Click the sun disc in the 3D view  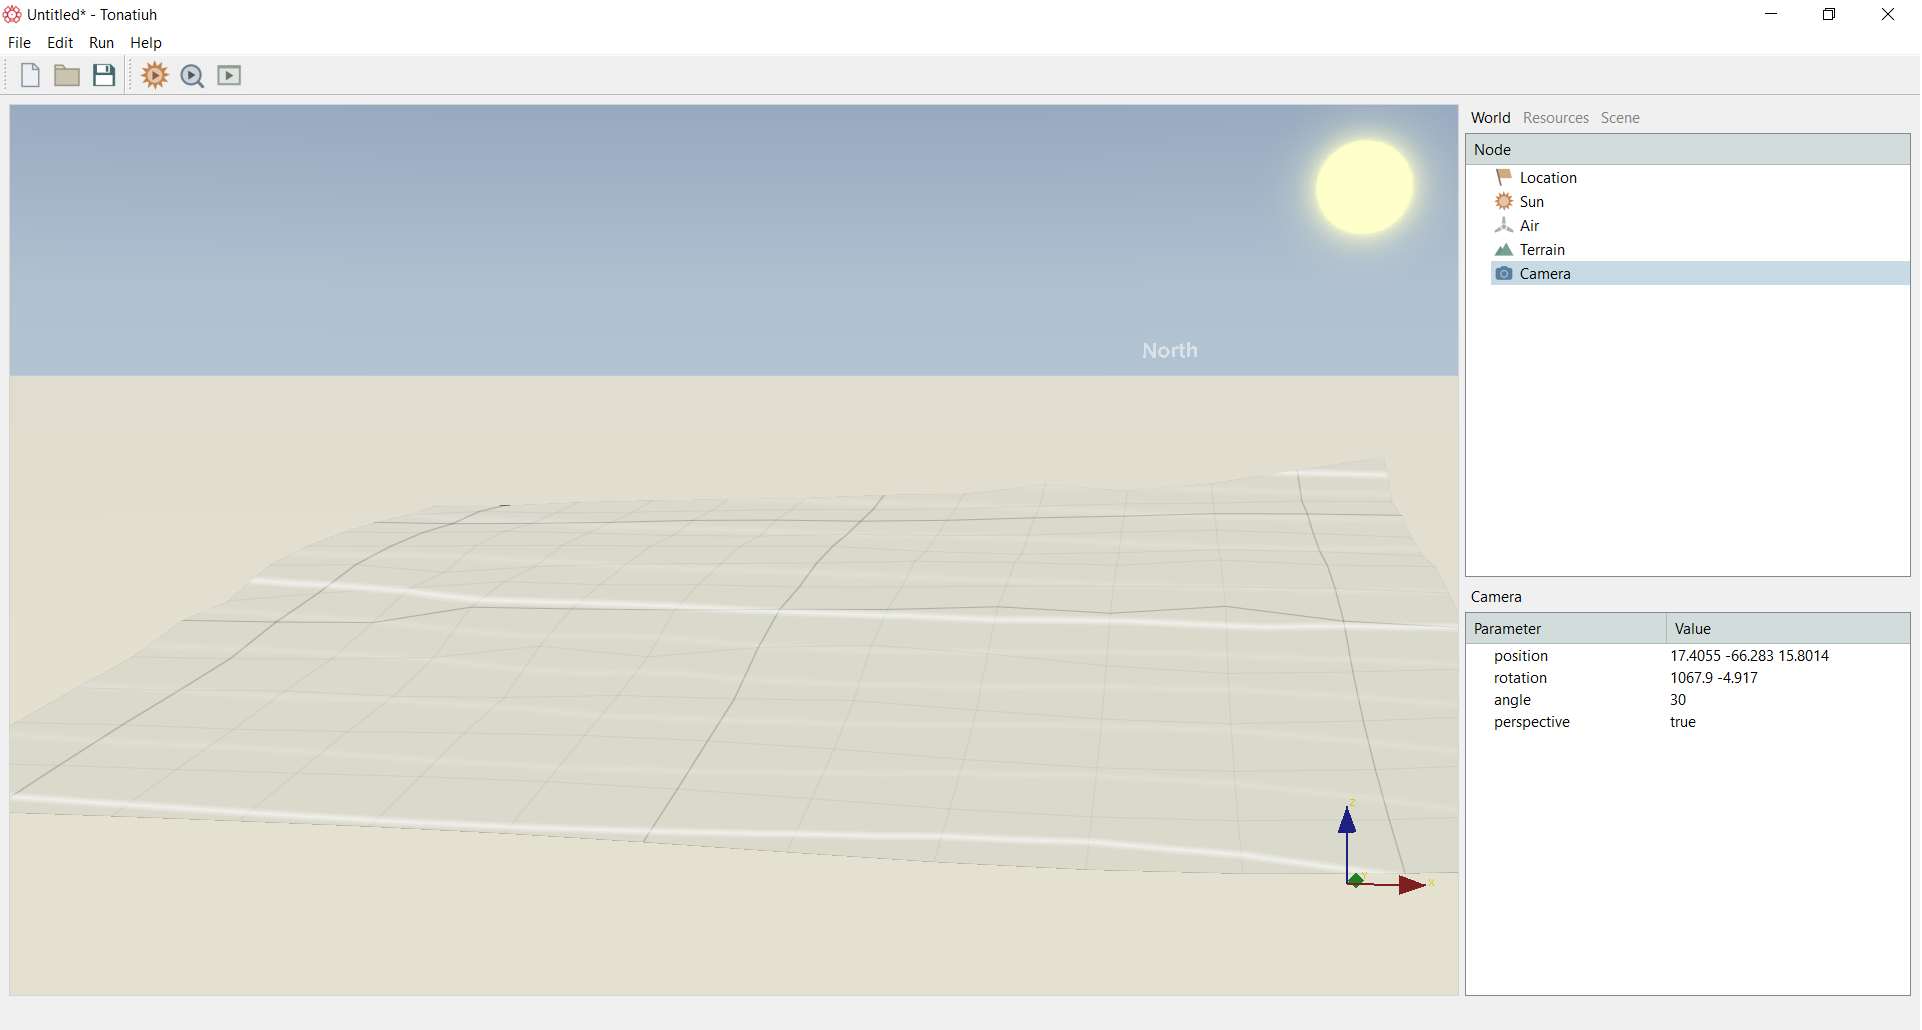[x=1364, y=187]
